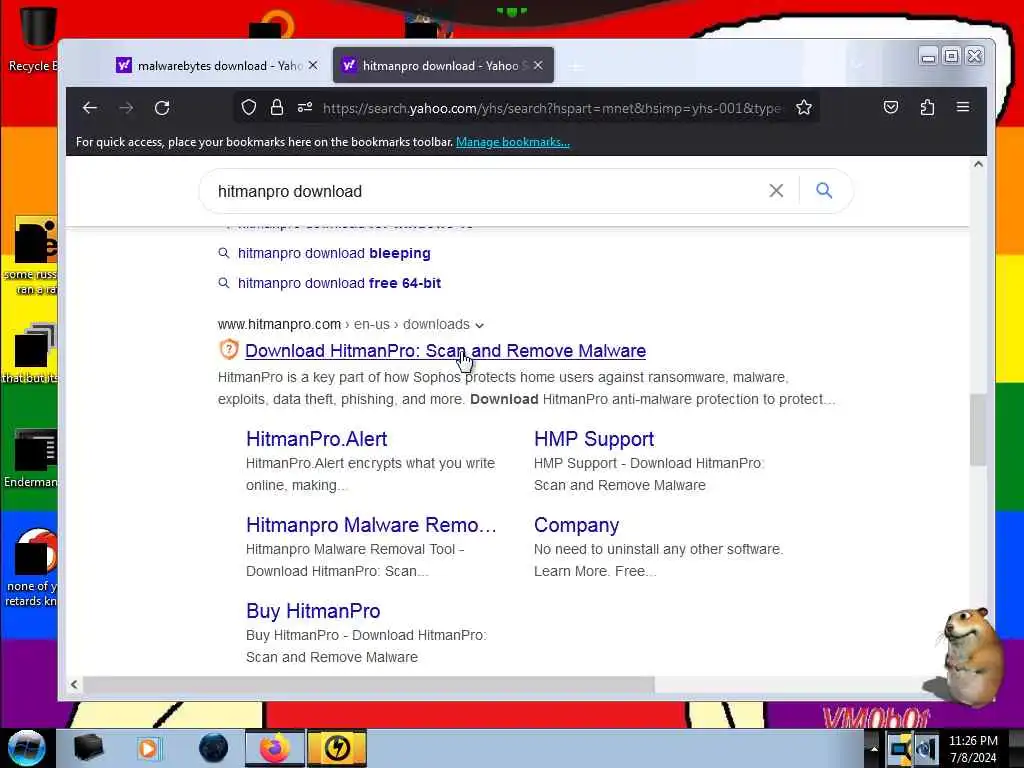Select suggestion hitmanpro download bleeping
1024x768 pixels.
click(x=334, y=253)
